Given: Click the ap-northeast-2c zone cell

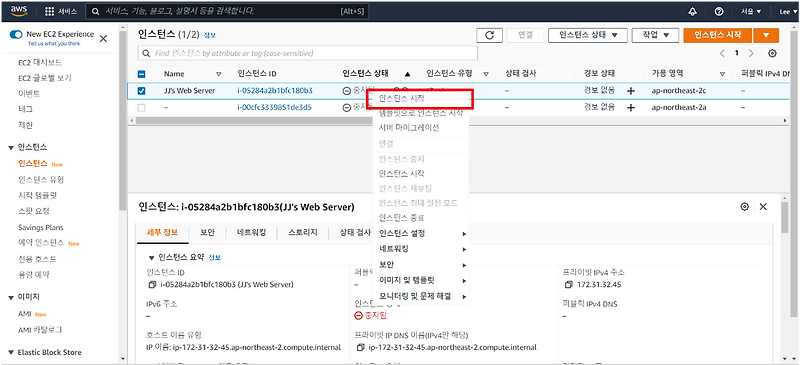Looking at the screenshot, I should pyautogui.click(x=679, y=91).
